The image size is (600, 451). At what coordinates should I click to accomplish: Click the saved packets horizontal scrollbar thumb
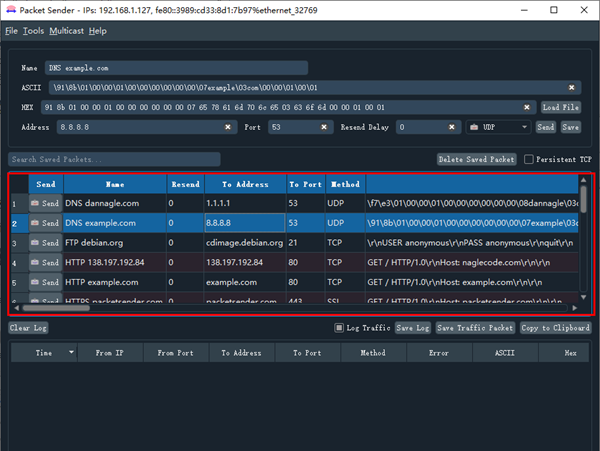tap(56, 308)
